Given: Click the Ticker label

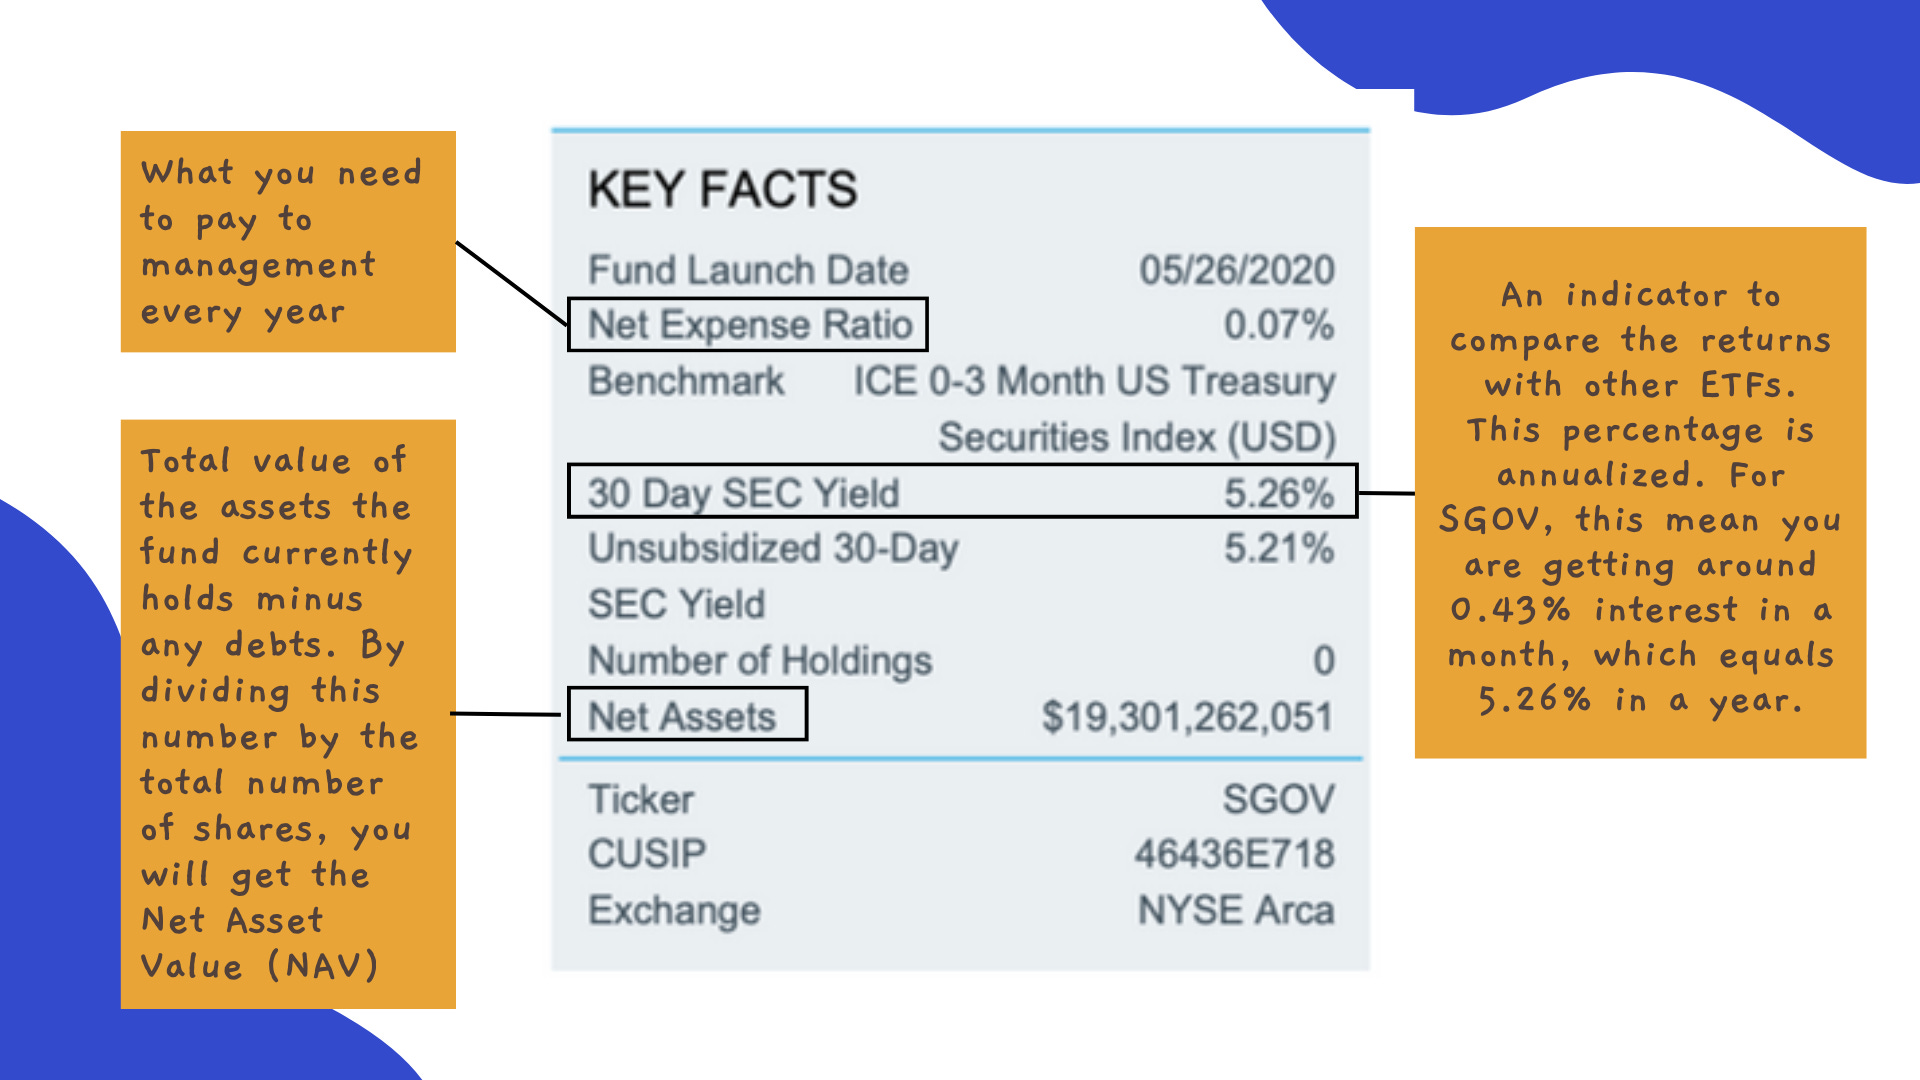Looking at the screenshot, I should click(x=640, y=799).
